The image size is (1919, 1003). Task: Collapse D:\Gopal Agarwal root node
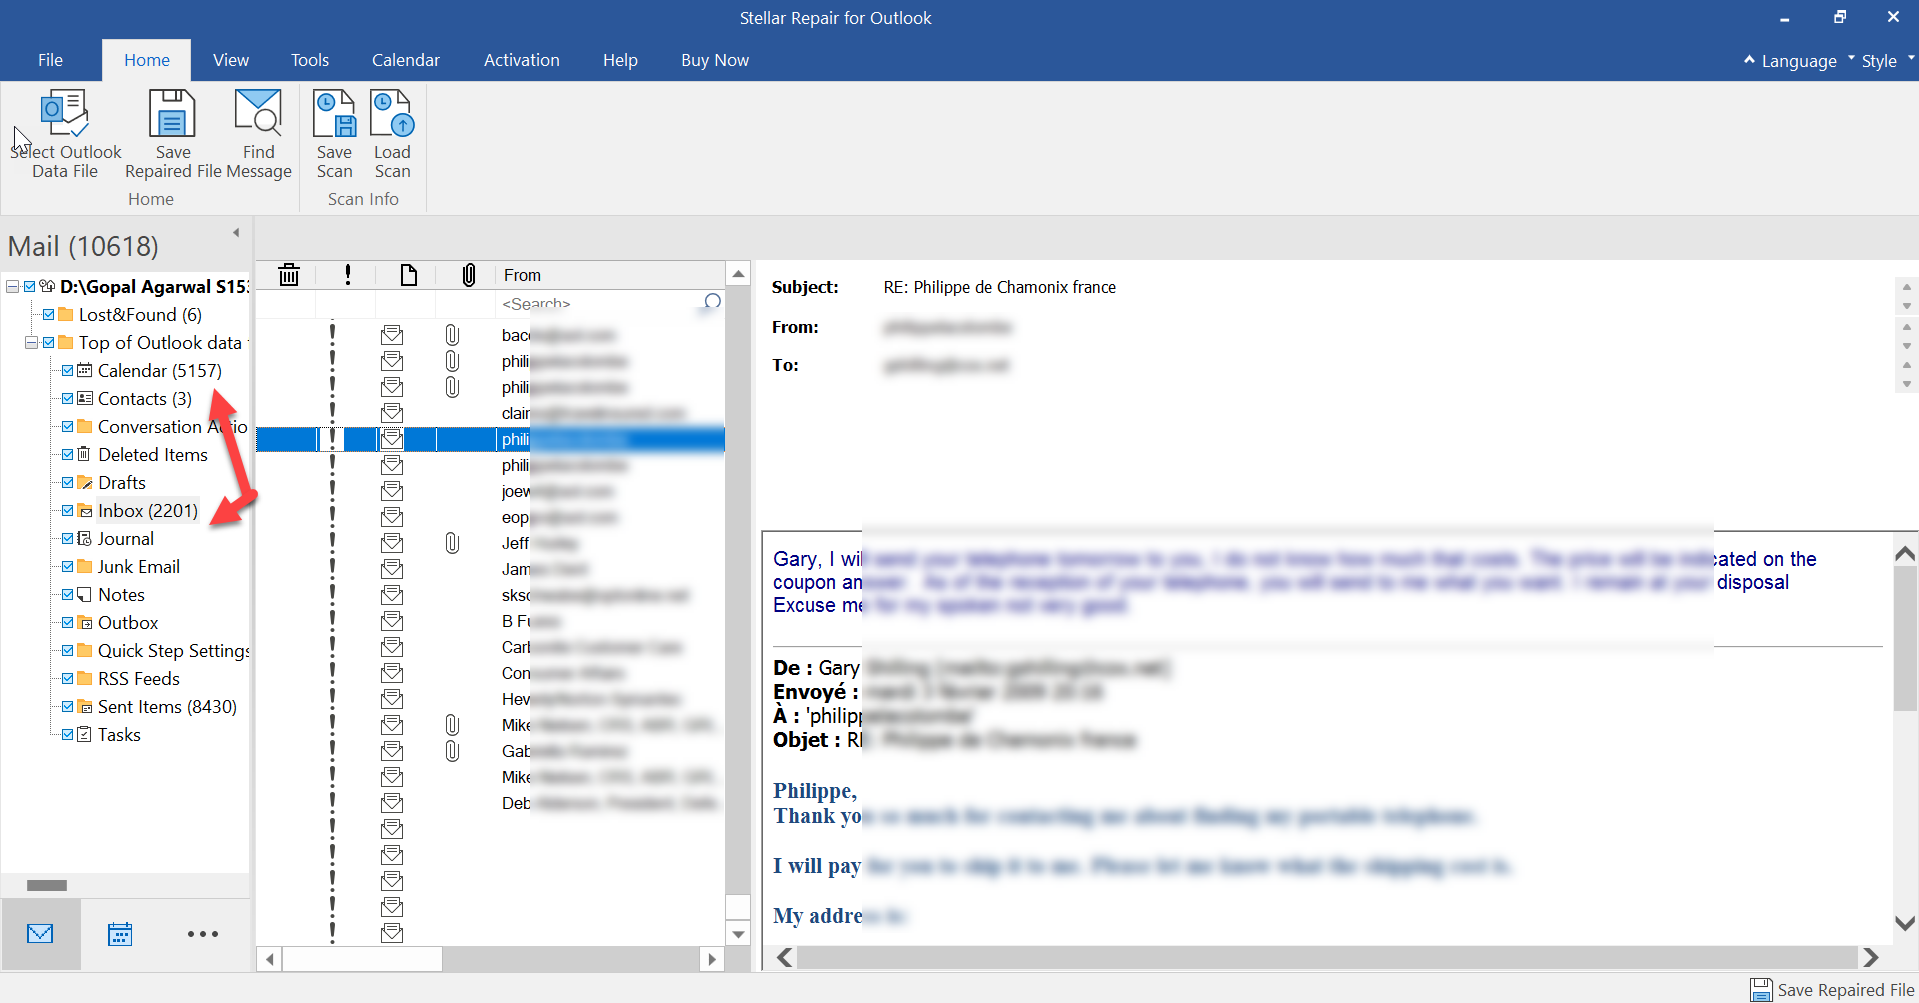click(x=12, y=286)
